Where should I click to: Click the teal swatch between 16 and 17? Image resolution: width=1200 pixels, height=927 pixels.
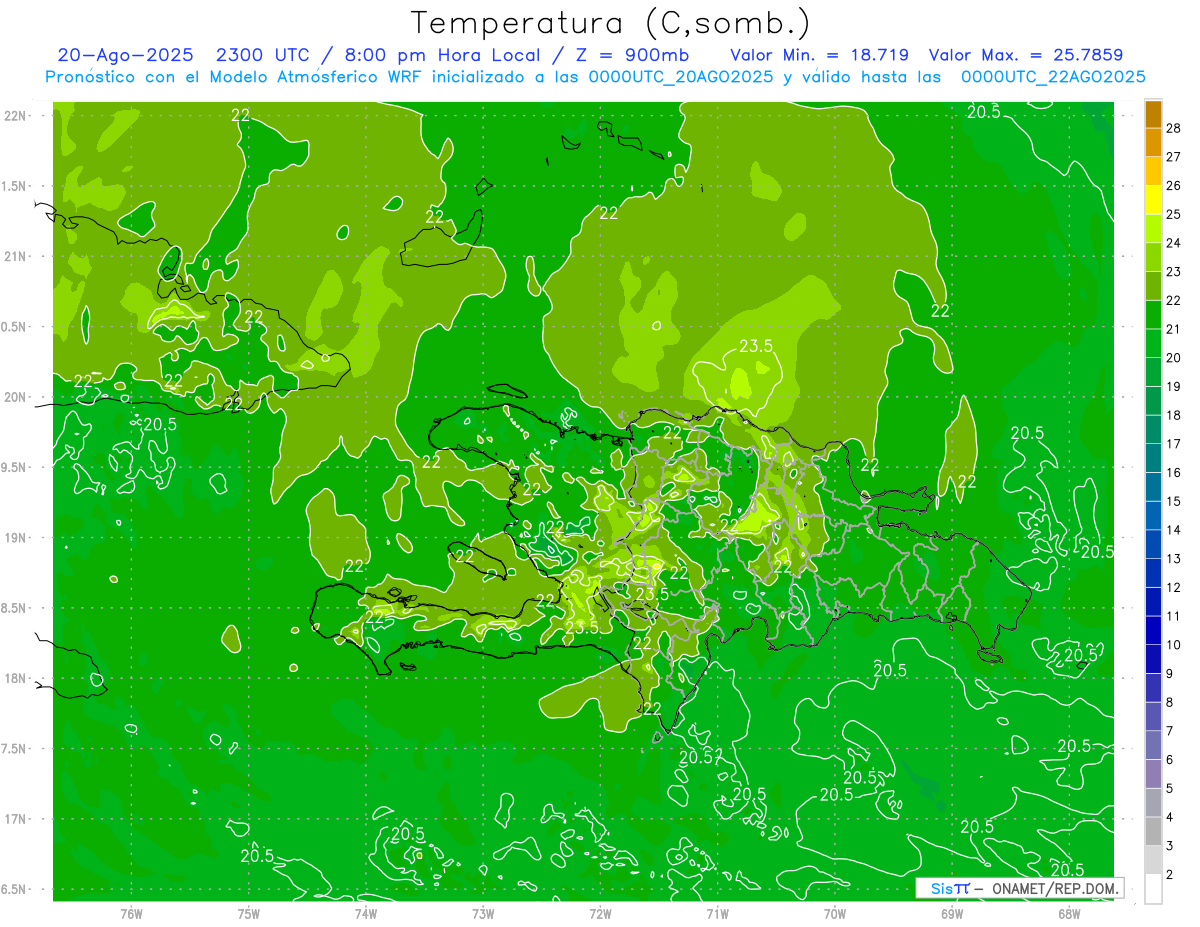pos(1153,459)
